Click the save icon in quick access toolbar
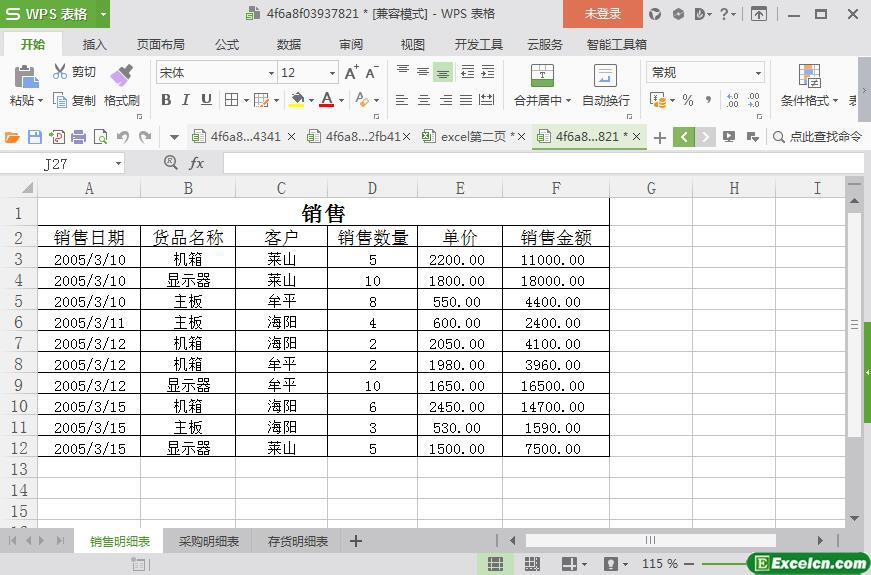The image size is (871, 575). [x=35, y=137]
